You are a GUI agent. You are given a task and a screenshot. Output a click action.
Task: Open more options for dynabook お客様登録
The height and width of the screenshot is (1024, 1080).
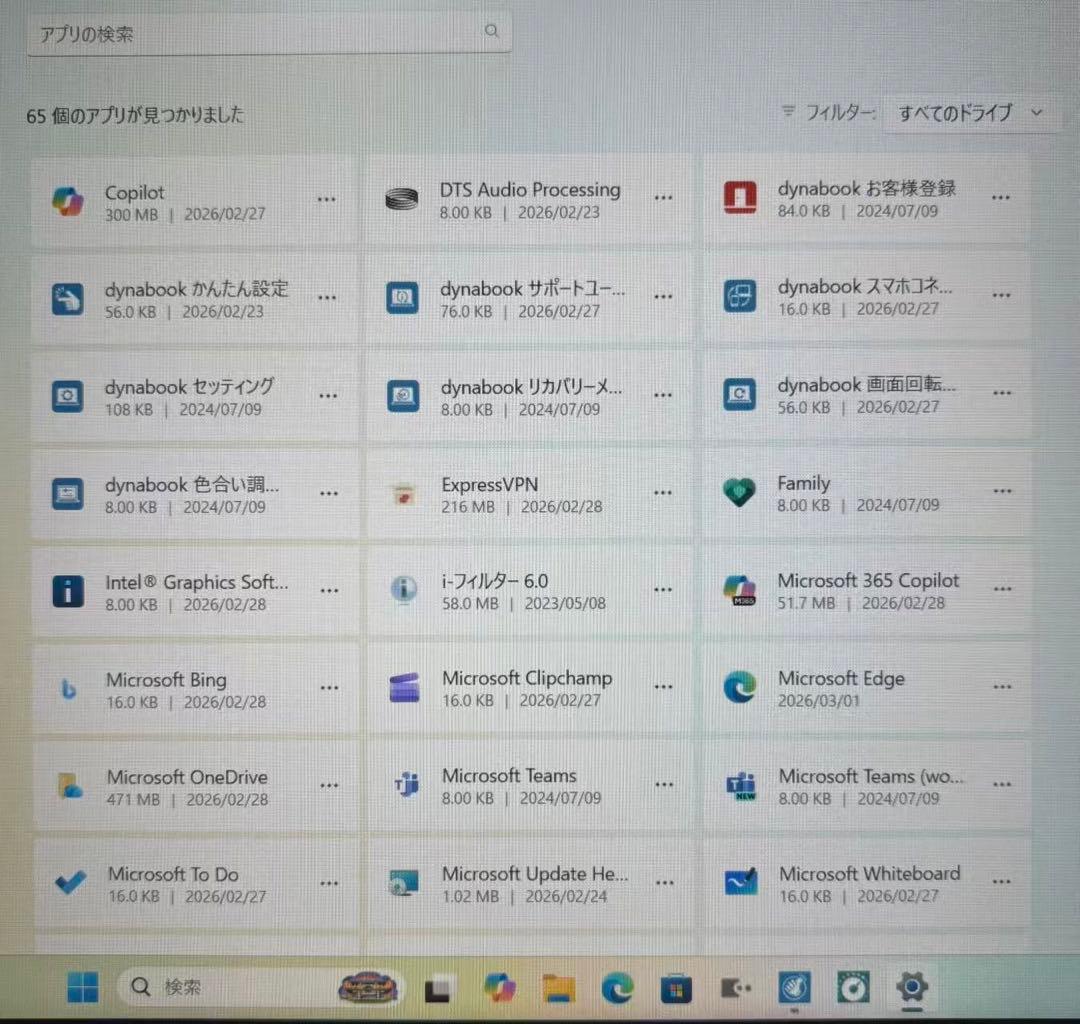click(x=1001, y=198)
